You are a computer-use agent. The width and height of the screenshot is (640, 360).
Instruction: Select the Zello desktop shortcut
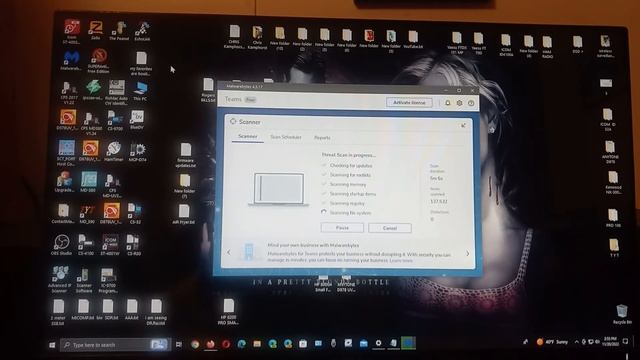click(96, 30)
